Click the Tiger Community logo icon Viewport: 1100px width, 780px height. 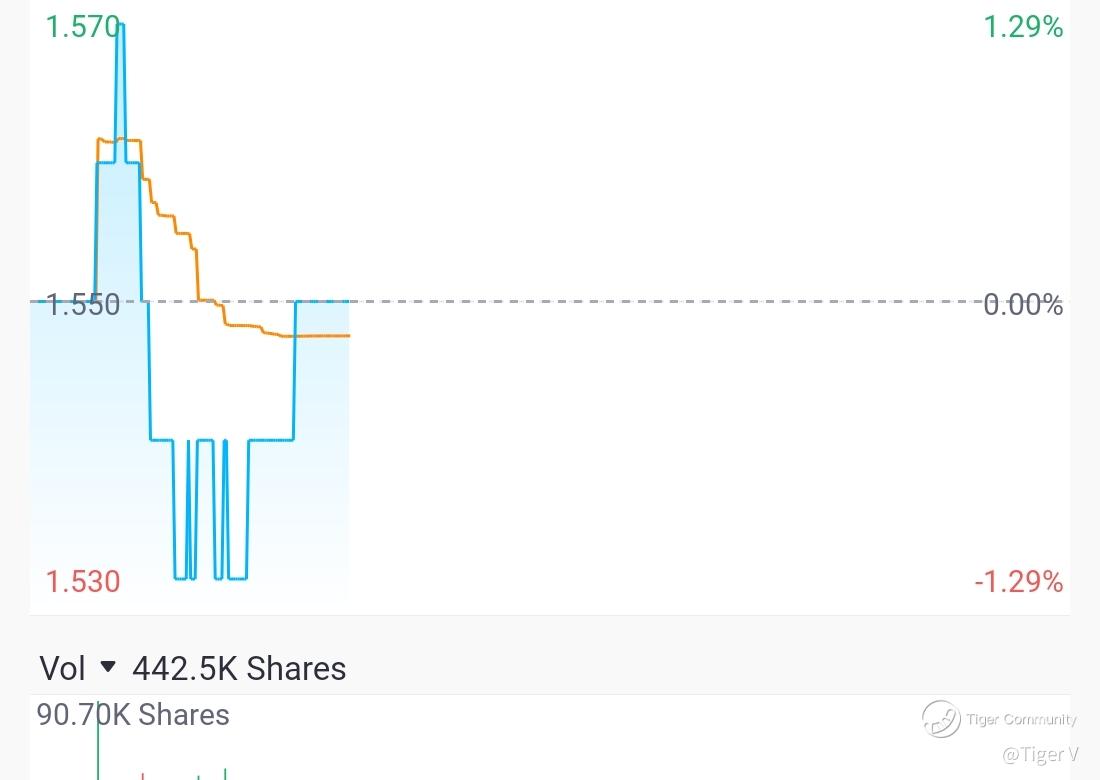[x=941, y=718]
